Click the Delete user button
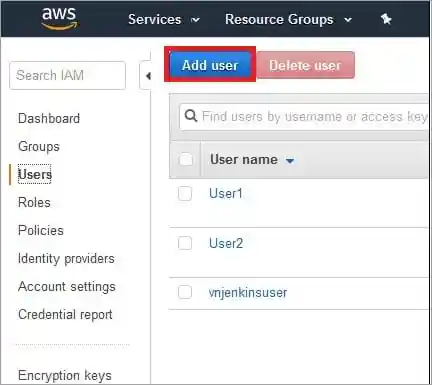 [x=305, y=65]
